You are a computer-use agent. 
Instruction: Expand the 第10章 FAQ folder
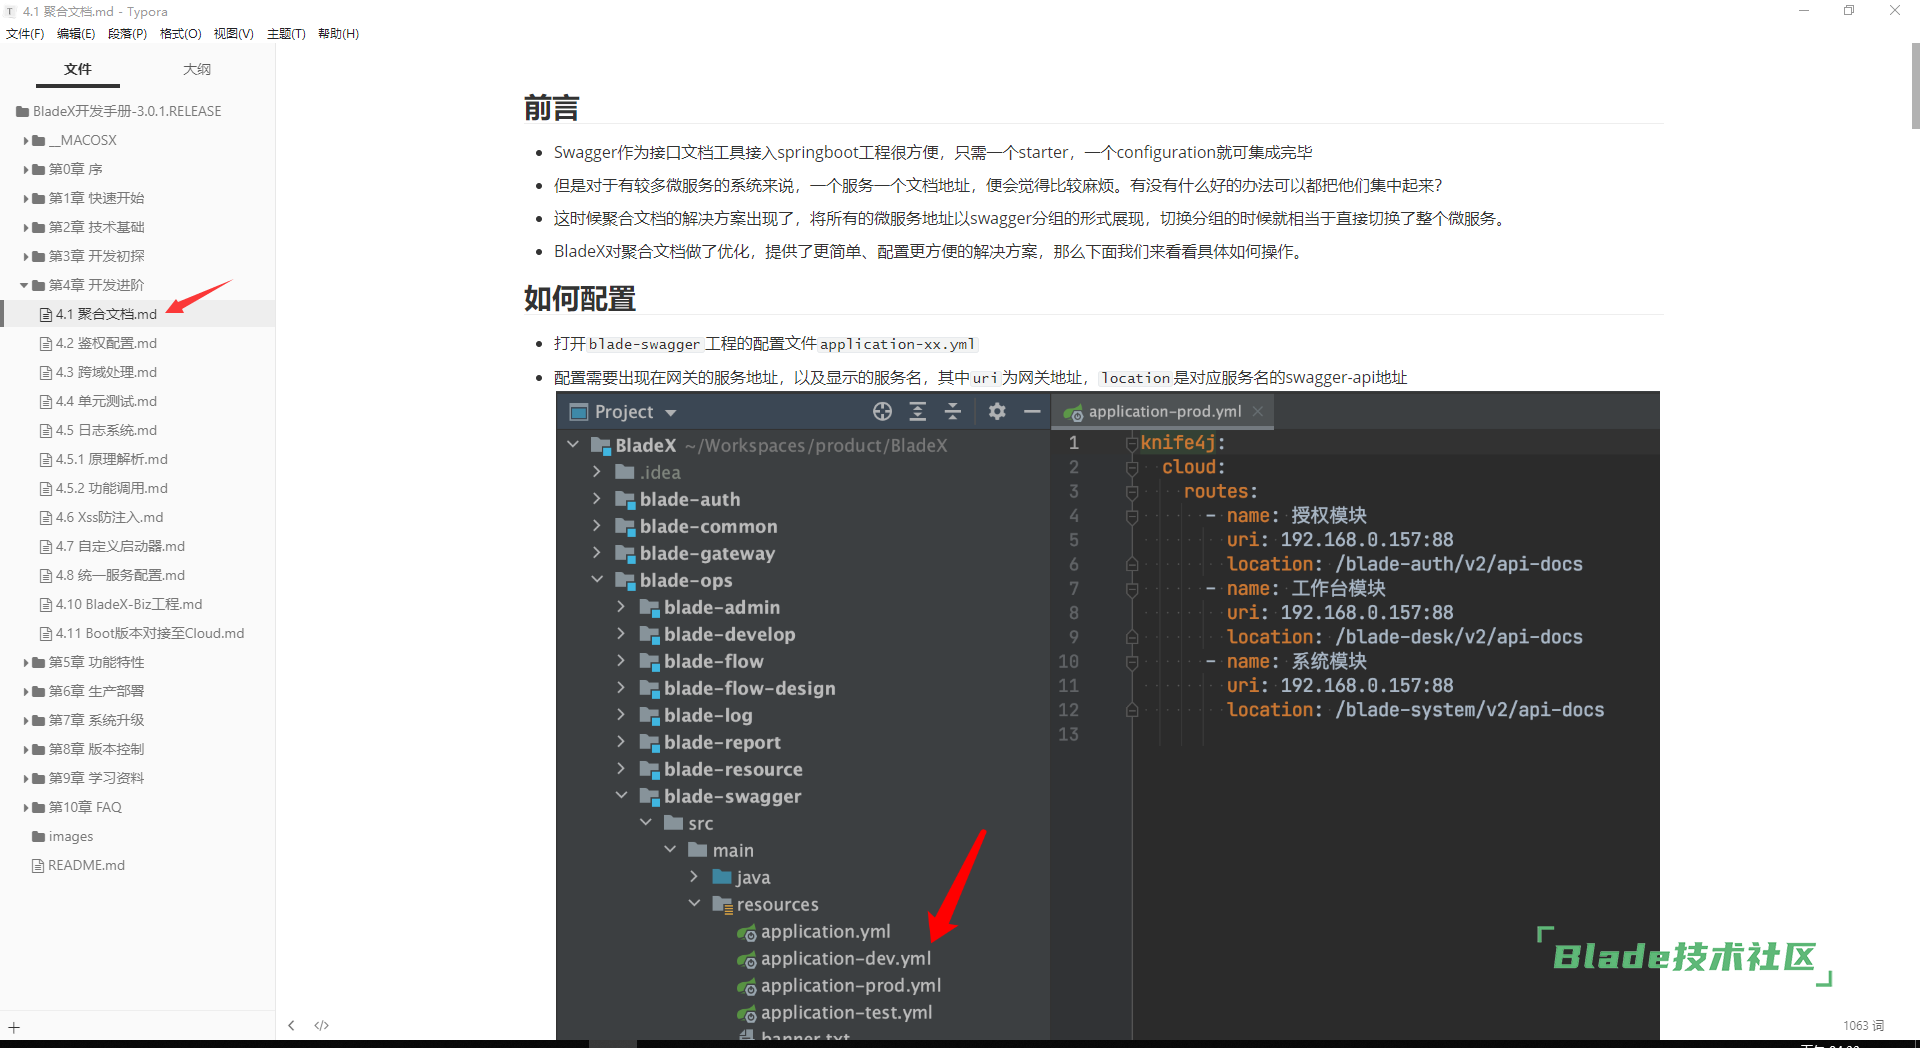[26, 807]
